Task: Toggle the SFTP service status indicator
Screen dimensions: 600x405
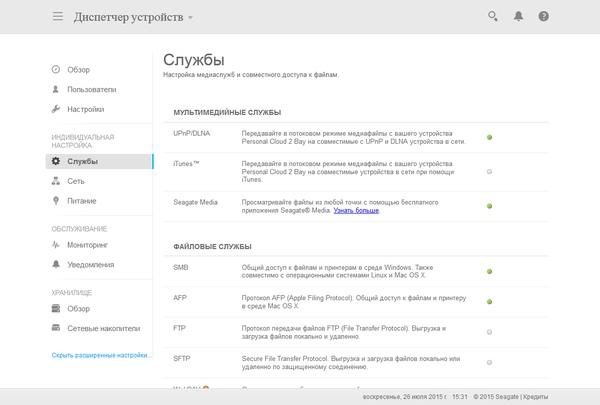Action: (x=489, y=363)
